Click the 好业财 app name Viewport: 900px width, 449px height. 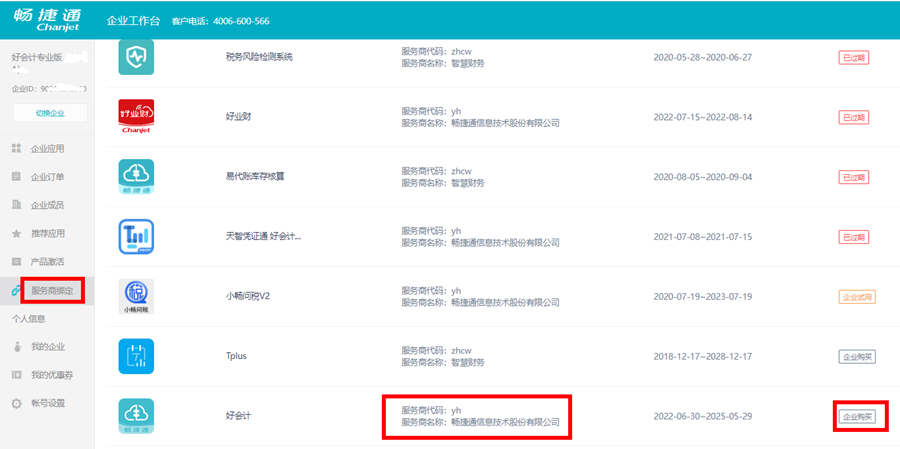(x=239, y=117)
